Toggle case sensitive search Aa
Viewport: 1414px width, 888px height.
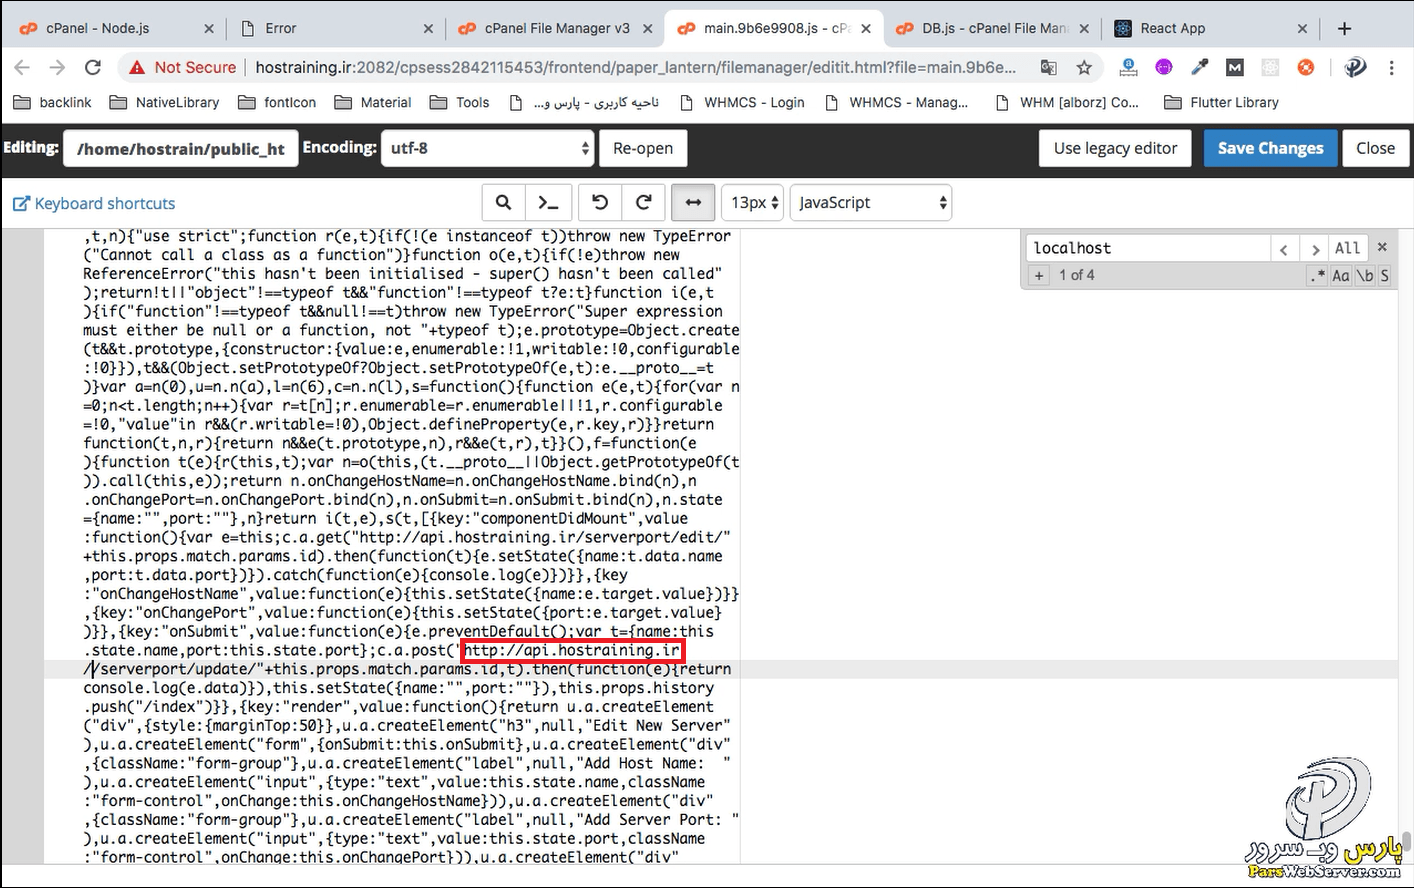click(1341, 276)
